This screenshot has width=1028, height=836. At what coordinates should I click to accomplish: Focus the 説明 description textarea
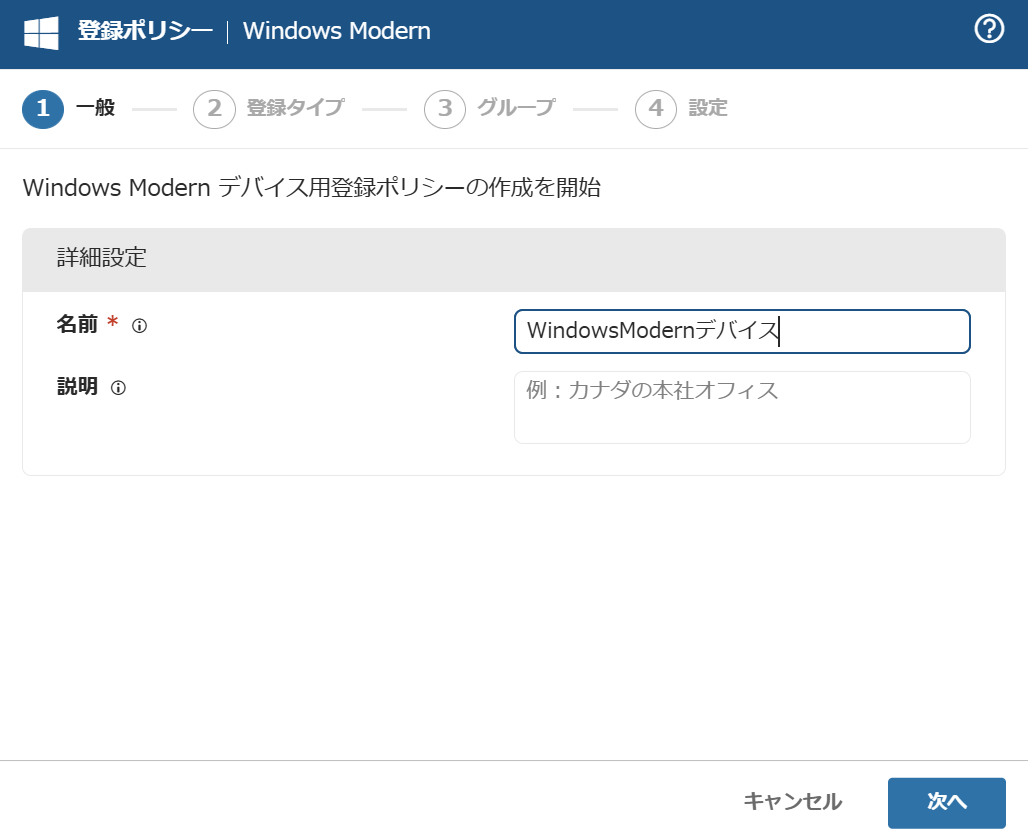(742, 407)
